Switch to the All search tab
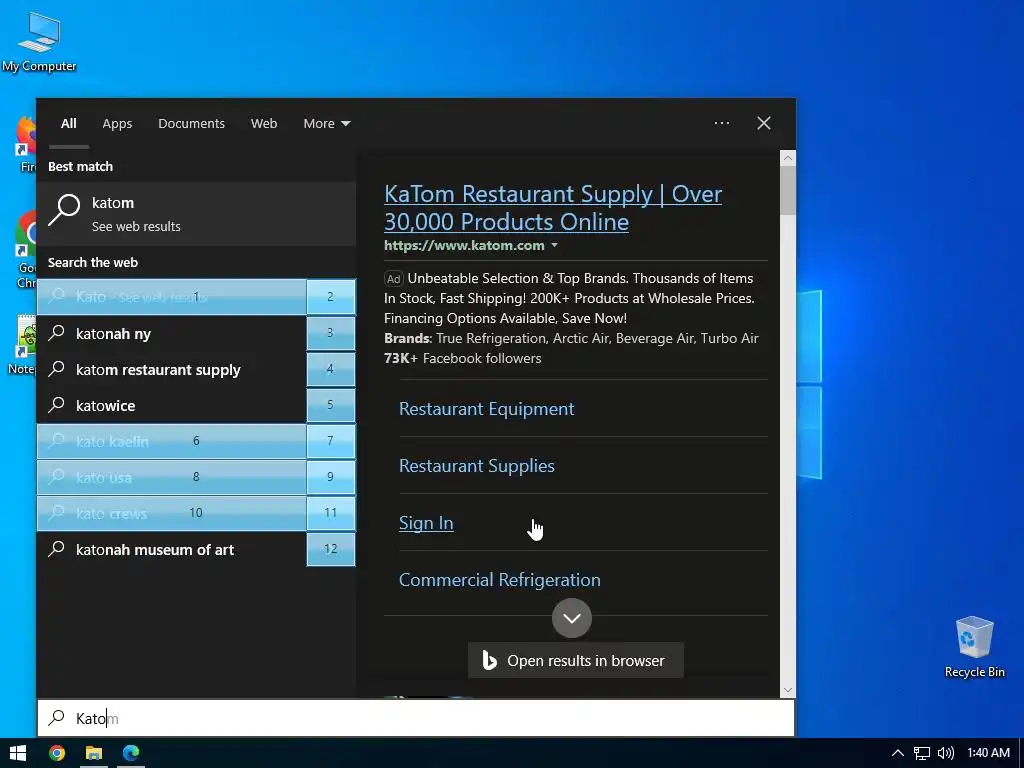The height and width of the screenshot is (768, 1024). 69,123
